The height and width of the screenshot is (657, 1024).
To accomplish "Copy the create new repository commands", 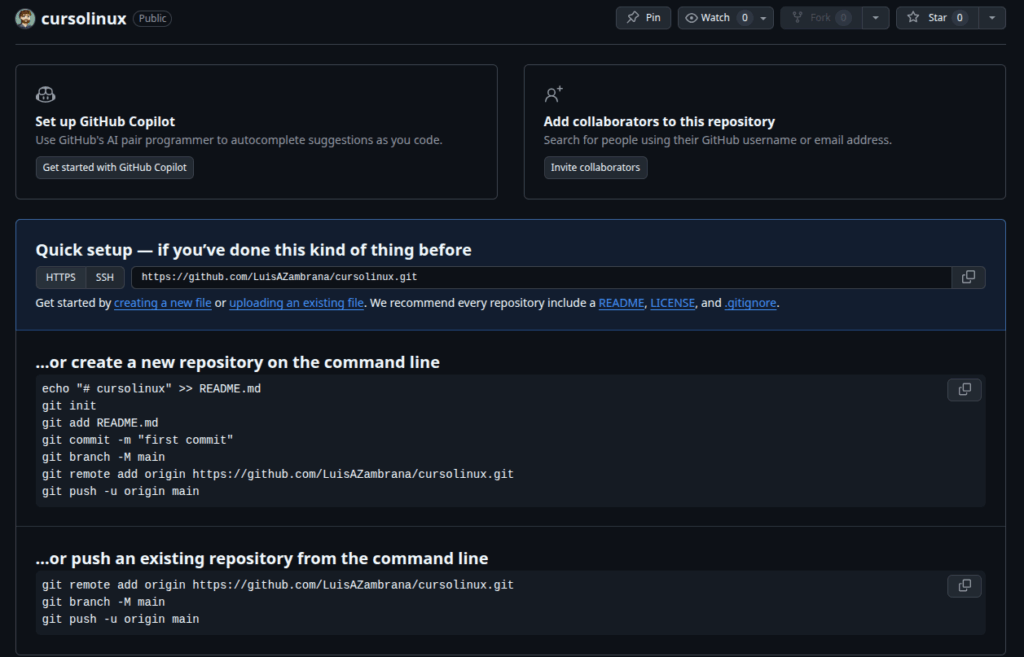I will pos(964,389).
